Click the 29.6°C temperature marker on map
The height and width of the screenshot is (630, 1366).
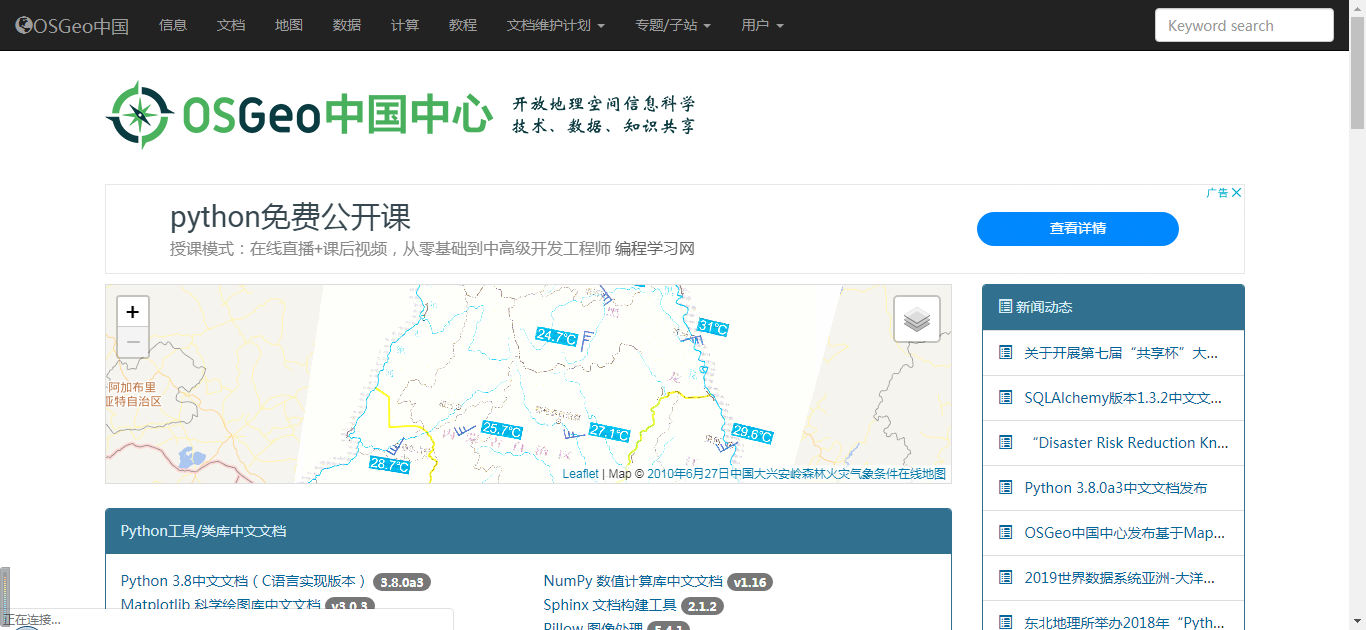tap(752, 434)
